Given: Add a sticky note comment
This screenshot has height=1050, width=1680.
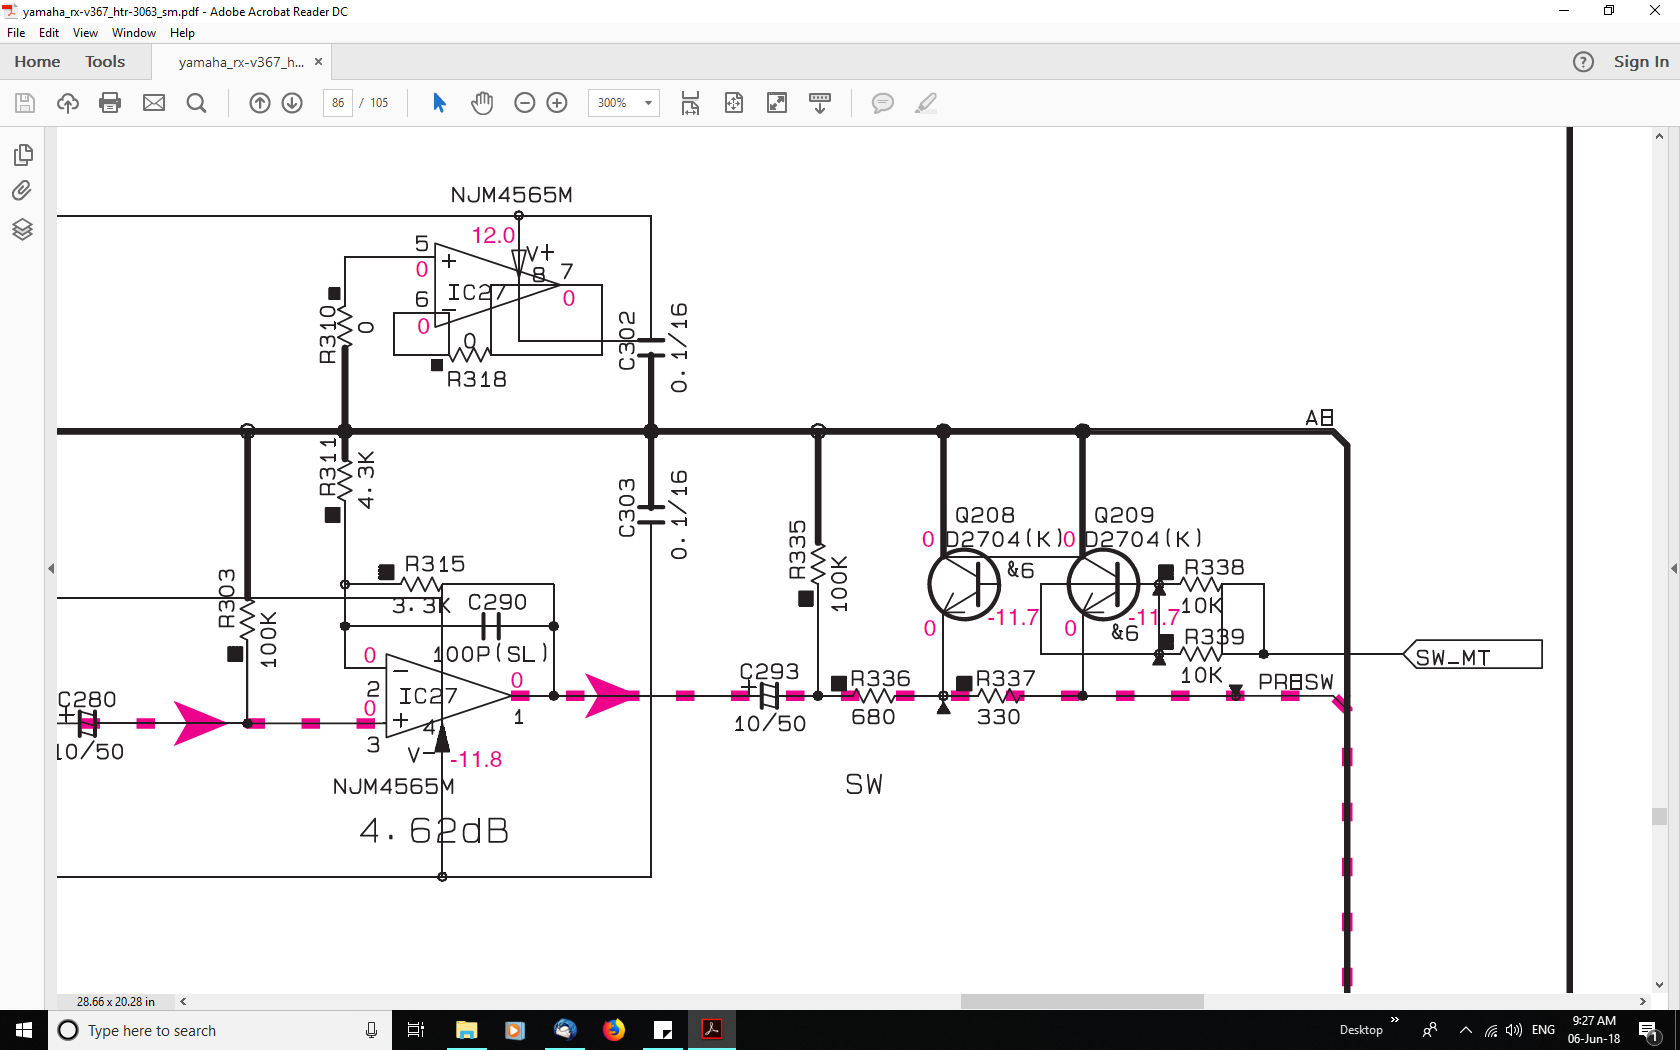Looking at the screenshot, I should [883, 103].
